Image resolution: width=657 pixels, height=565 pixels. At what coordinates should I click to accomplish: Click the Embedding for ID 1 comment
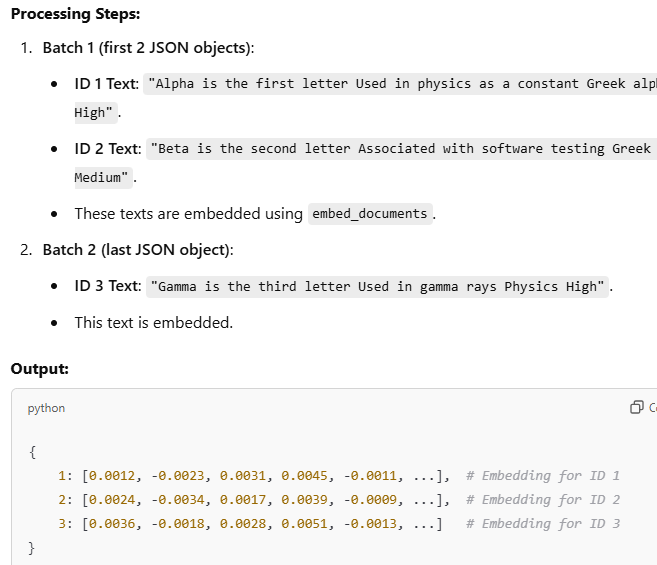543,476
